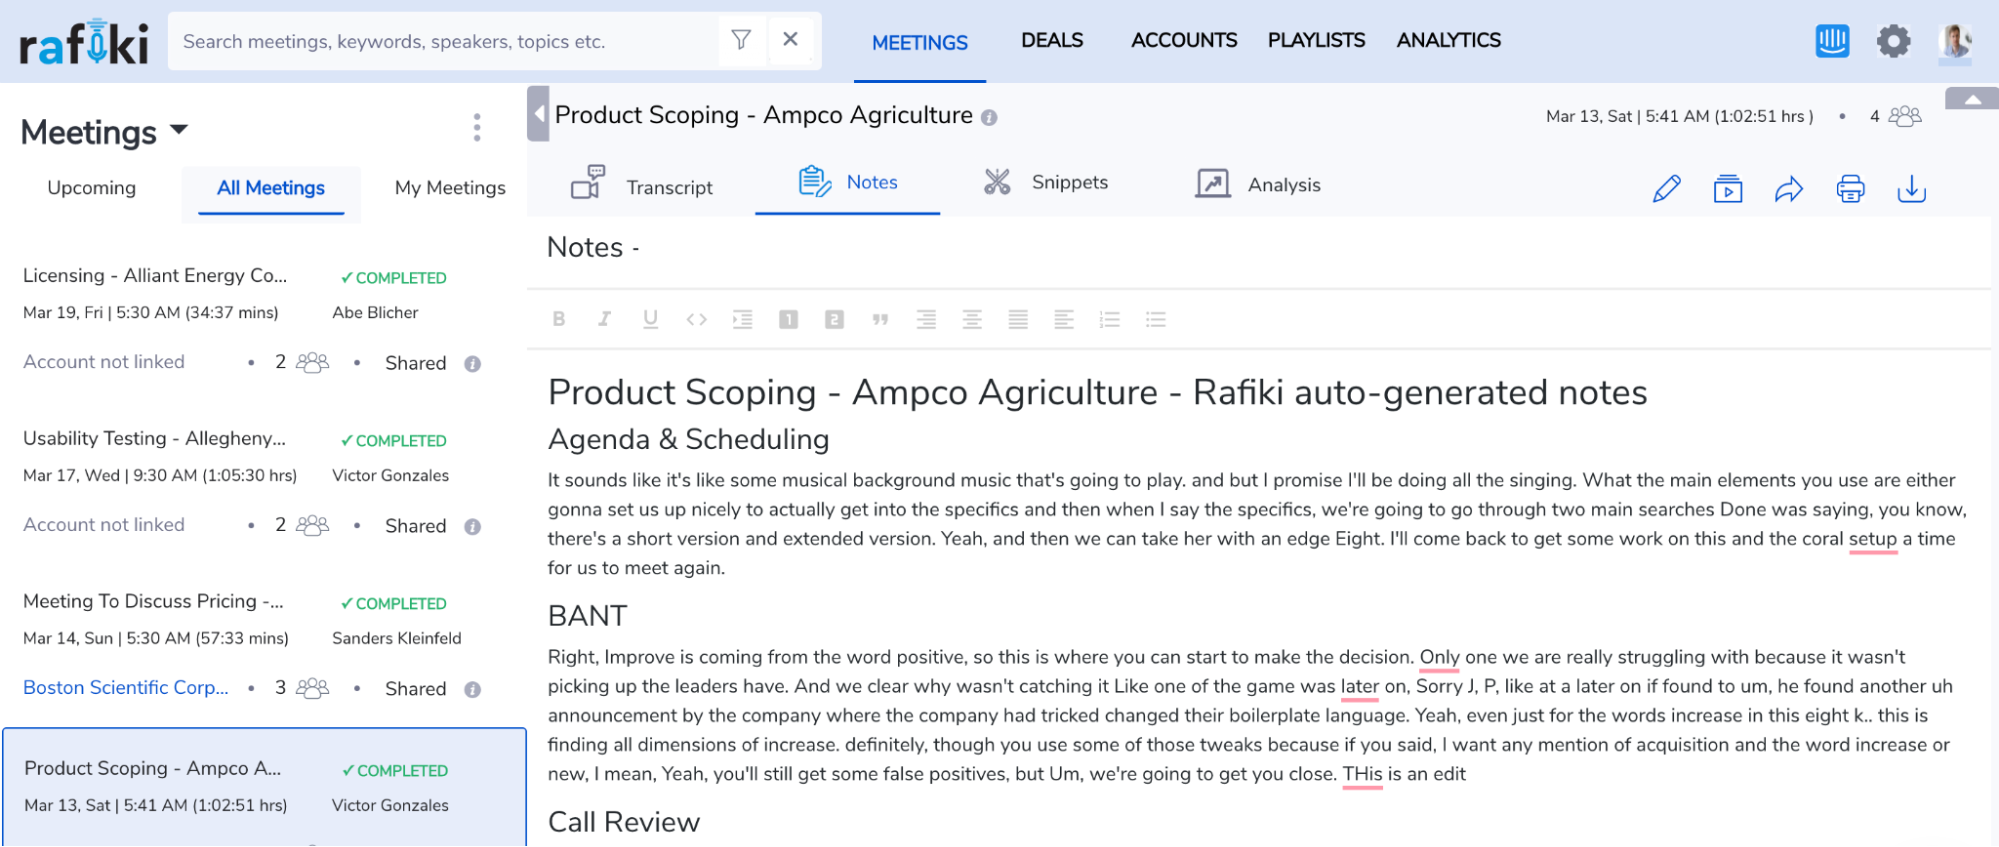Apply block quote formatting

880,319
